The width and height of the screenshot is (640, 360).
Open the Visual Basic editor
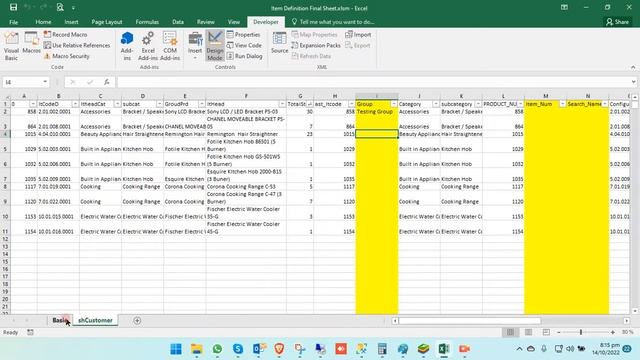pyautogui.click(x=11, y=46)
